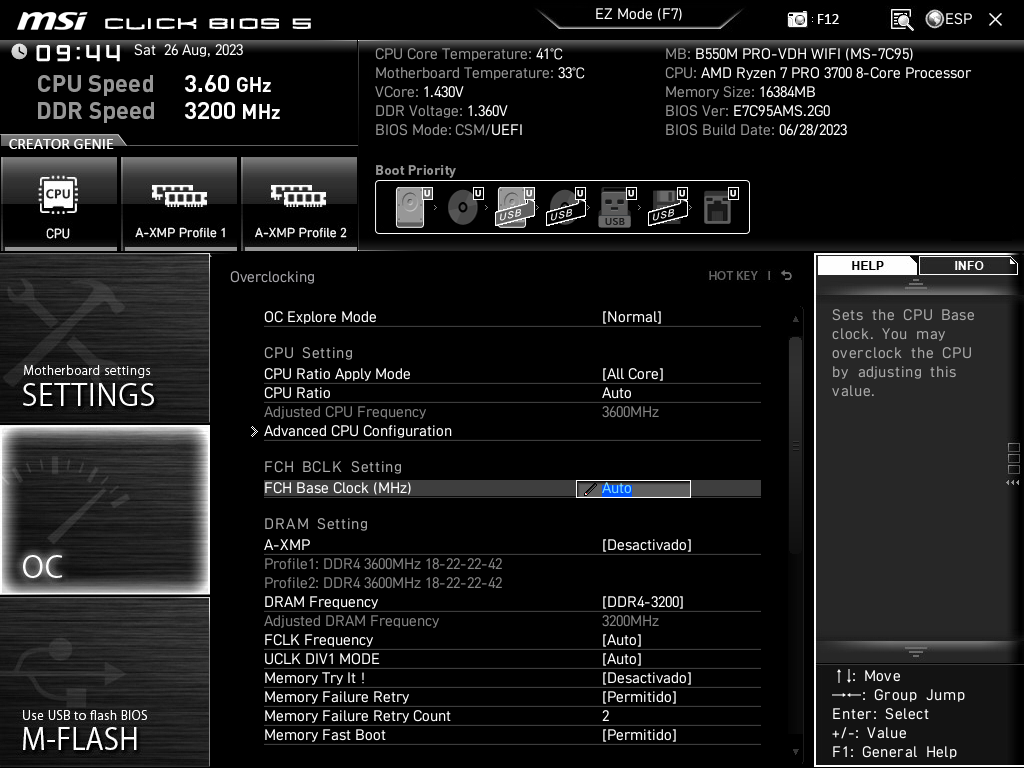Select Profile1: DDR4 3600MHz 18-22-22-42 line
Image resolution: width=1024 pixels, height=768 pixels.
(383, 564)
